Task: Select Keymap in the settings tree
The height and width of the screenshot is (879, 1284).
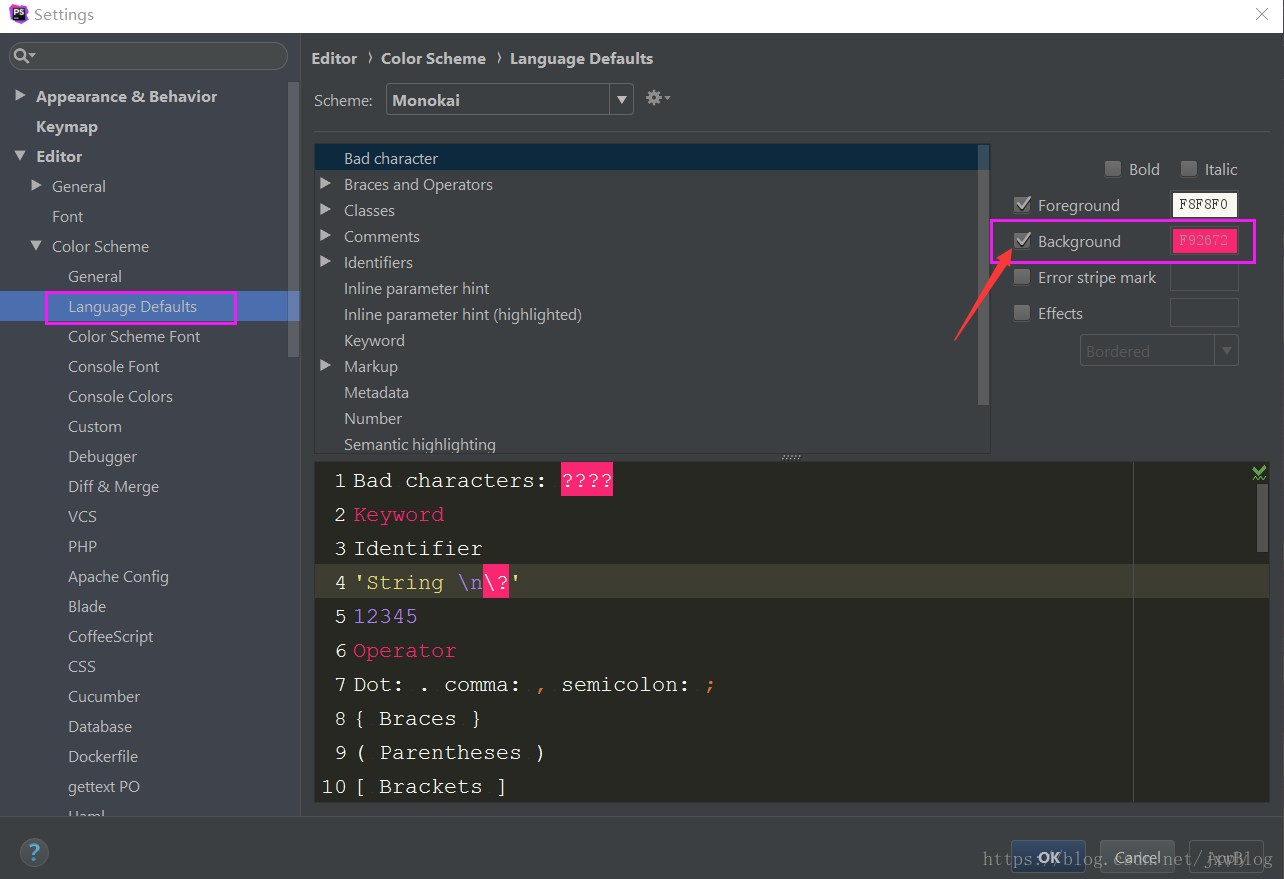Action: pos(67,126)
